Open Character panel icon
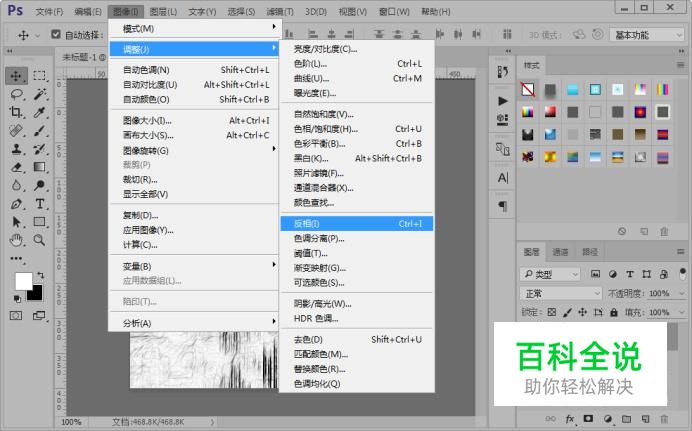Viewport: 692px width, 431px height. pyautogui.click(x=503, y=177)
